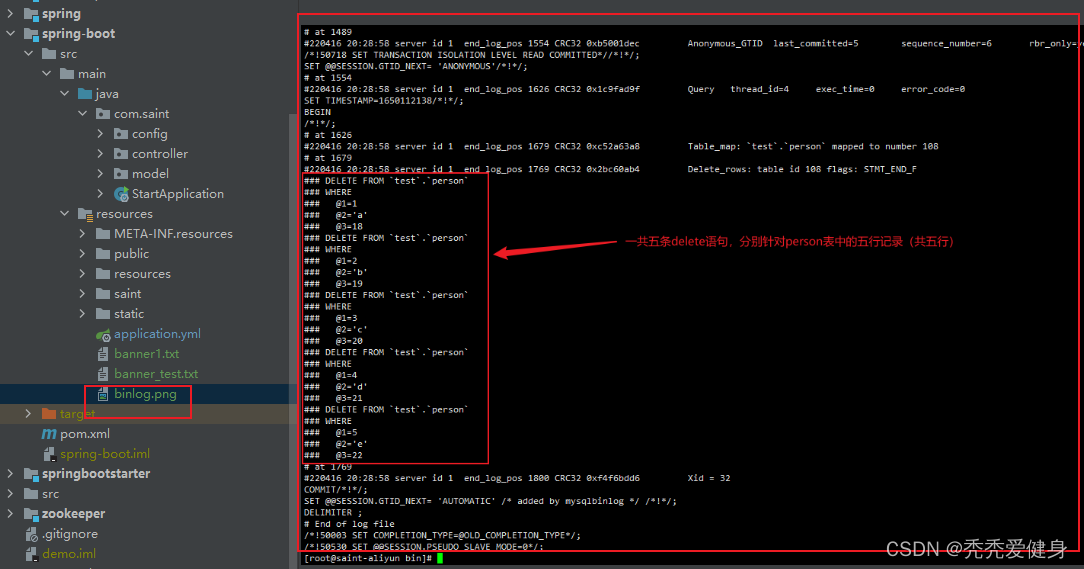Select banner1.txt in the project tree

[147, 354]
